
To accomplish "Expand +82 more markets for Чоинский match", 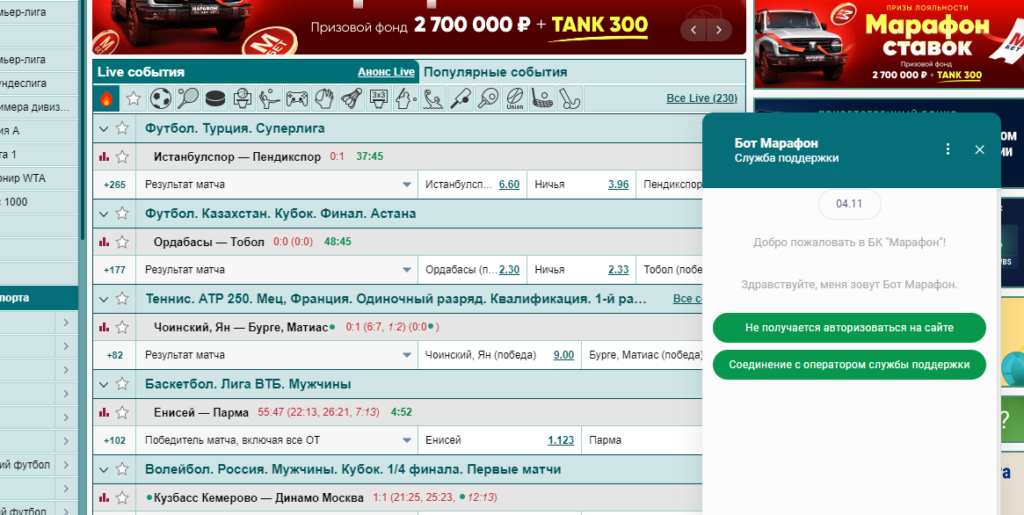I will 115,355.
